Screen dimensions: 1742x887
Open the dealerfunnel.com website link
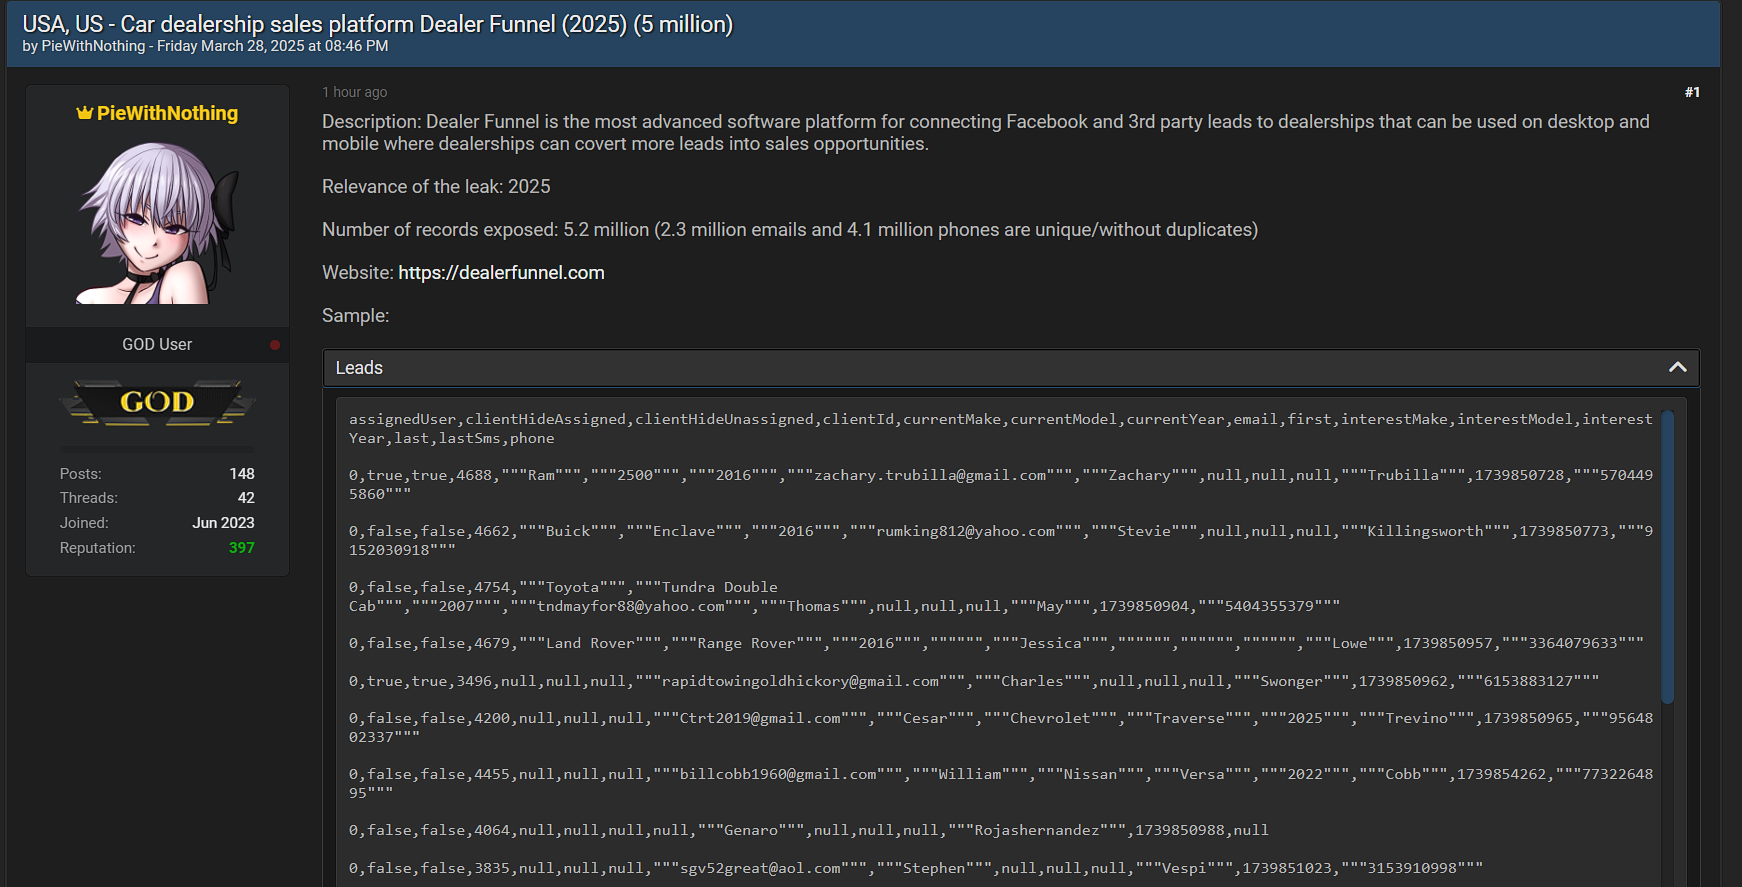pyautogui.click(x=501, y=273)
